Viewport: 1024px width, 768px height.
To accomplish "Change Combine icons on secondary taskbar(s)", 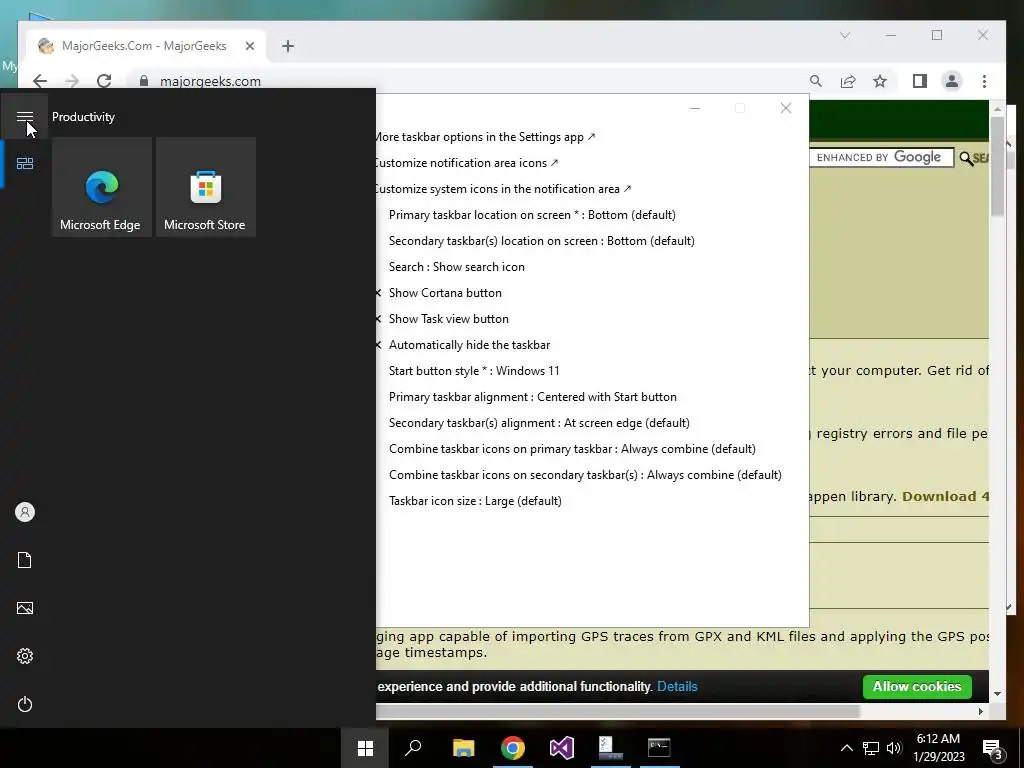I will [585, 475].
